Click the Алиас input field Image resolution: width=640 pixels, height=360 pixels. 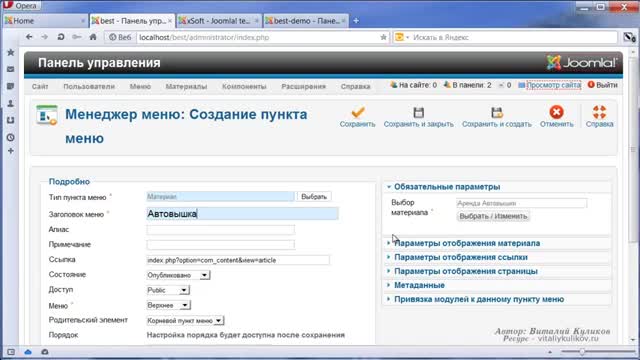coord(220,230)
